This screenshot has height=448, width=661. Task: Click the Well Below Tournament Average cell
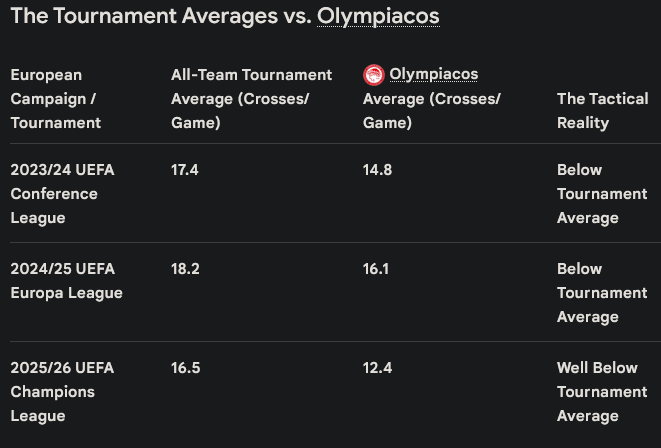[x=602, y=392]
